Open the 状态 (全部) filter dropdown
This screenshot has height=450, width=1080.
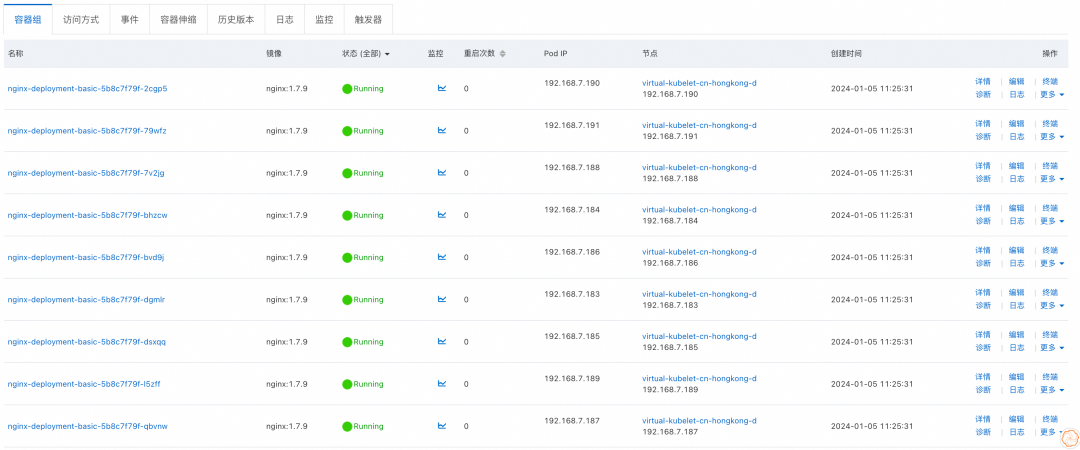[365, 54]
